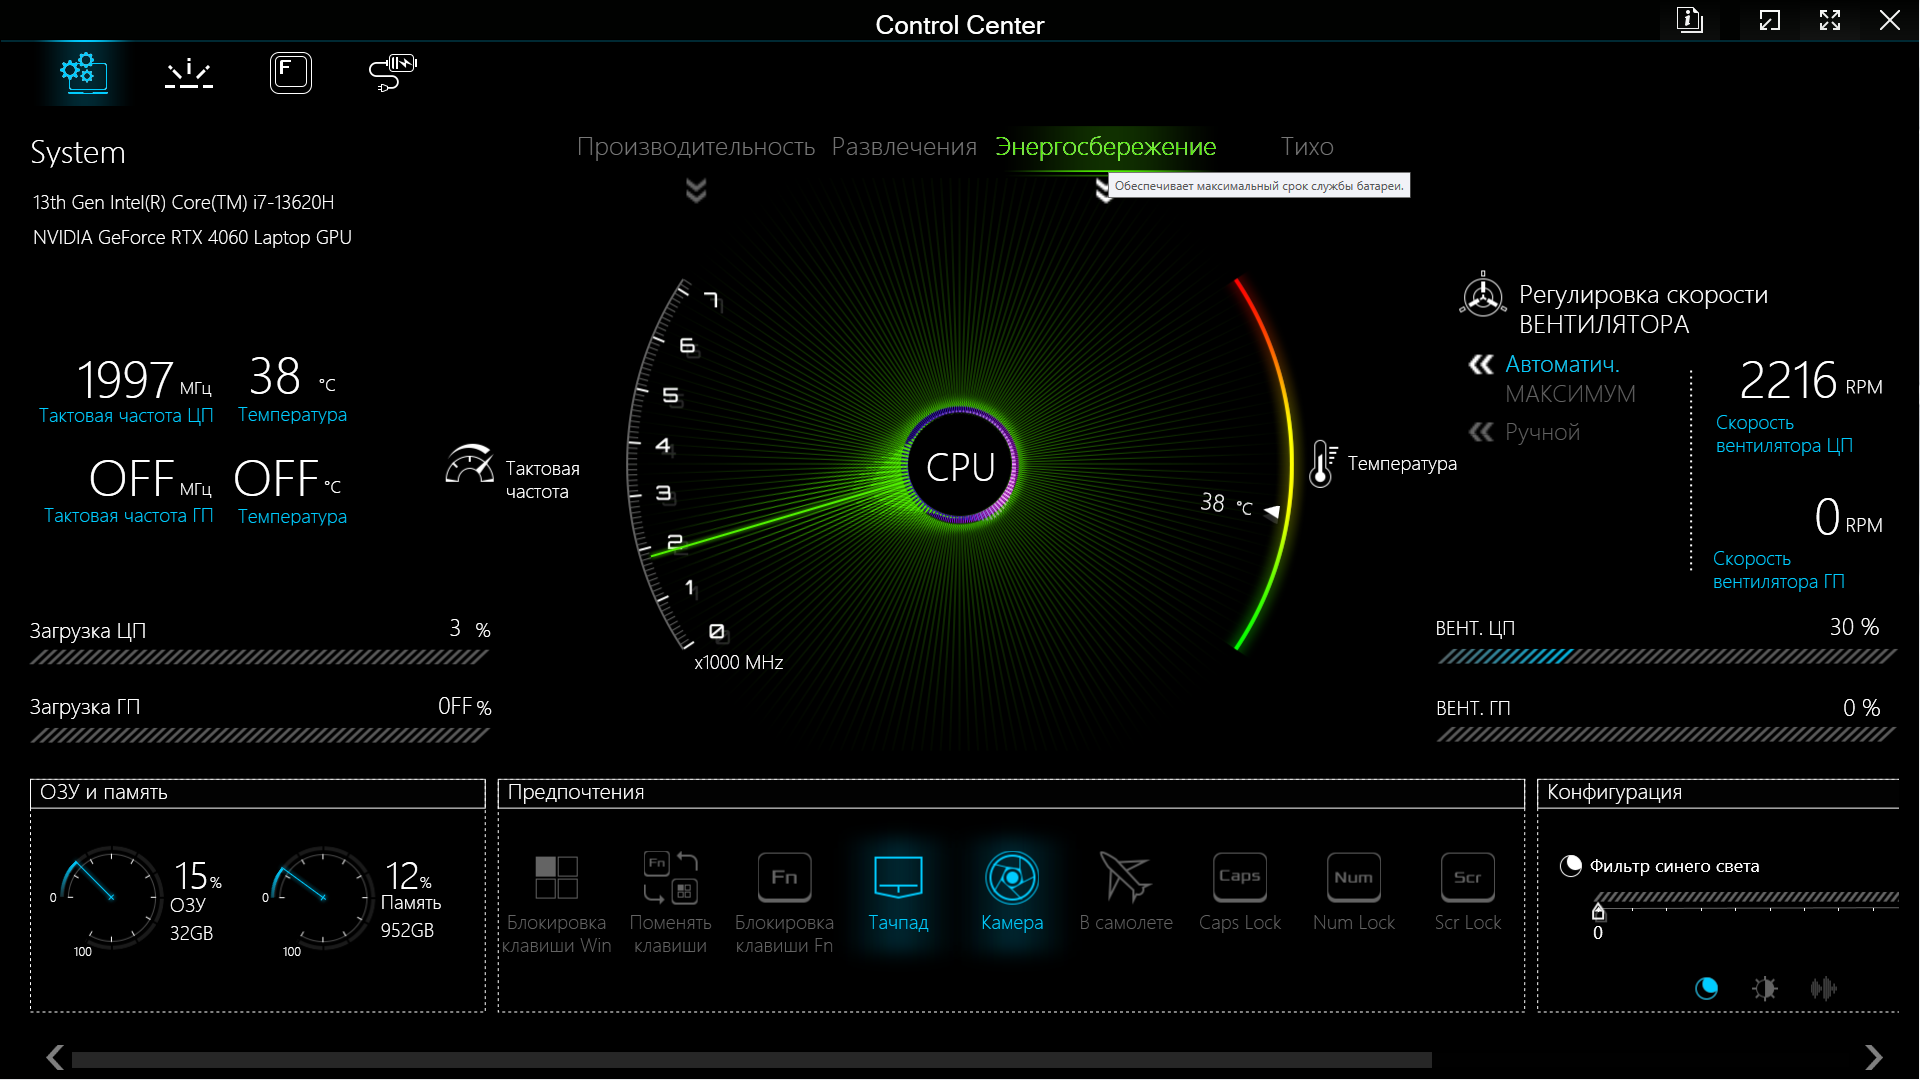Click right arrow of bottom scrollbar

tap(1873, 1057)
